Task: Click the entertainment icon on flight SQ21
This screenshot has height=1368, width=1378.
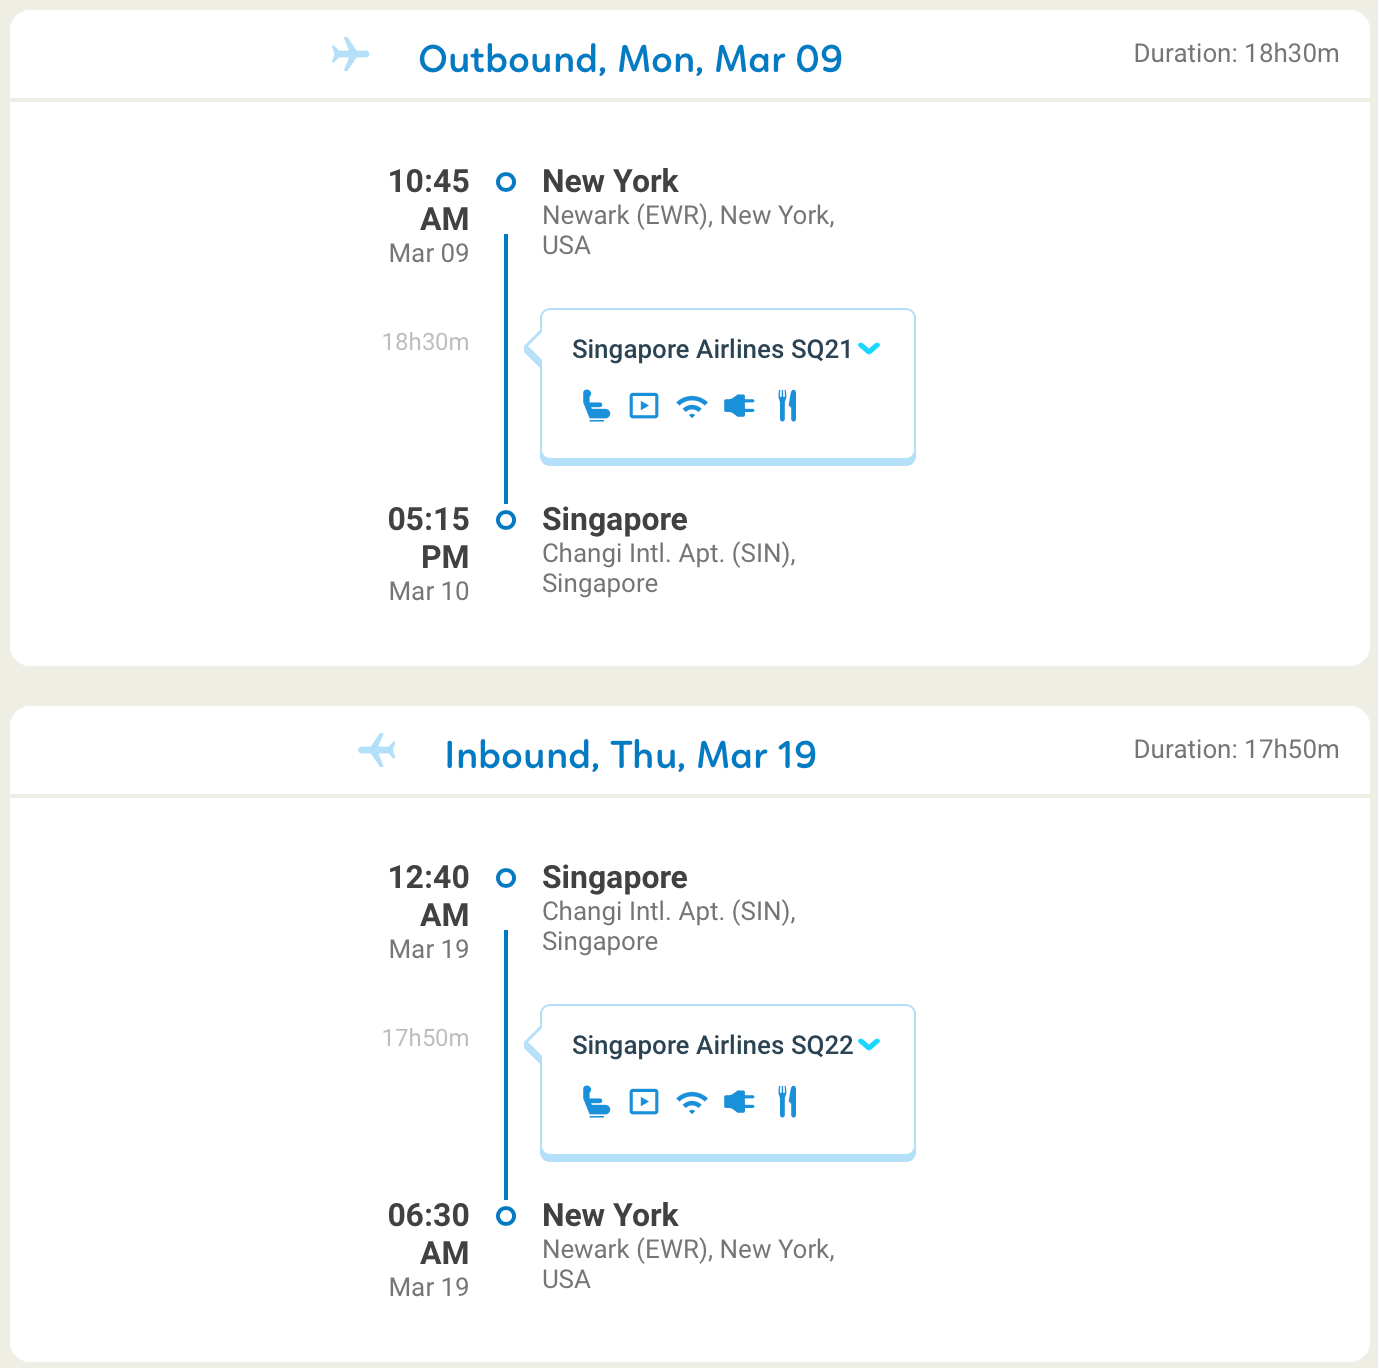Action: (644, 406)
